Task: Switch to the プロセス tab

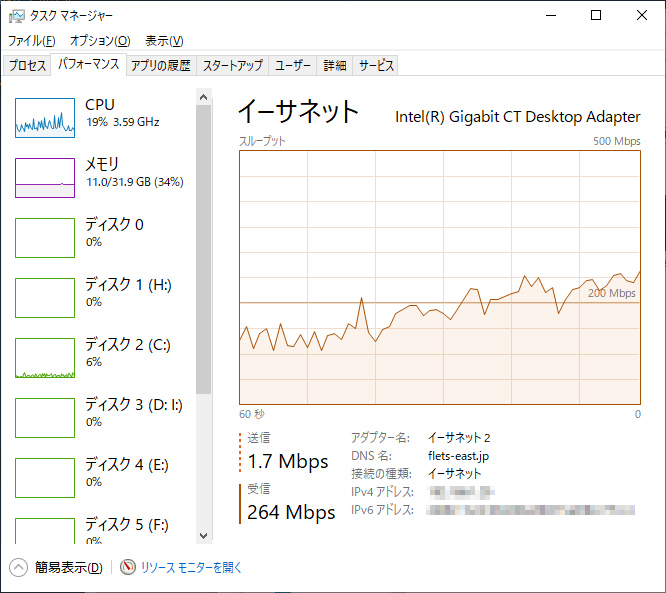Action: (27, 66)
